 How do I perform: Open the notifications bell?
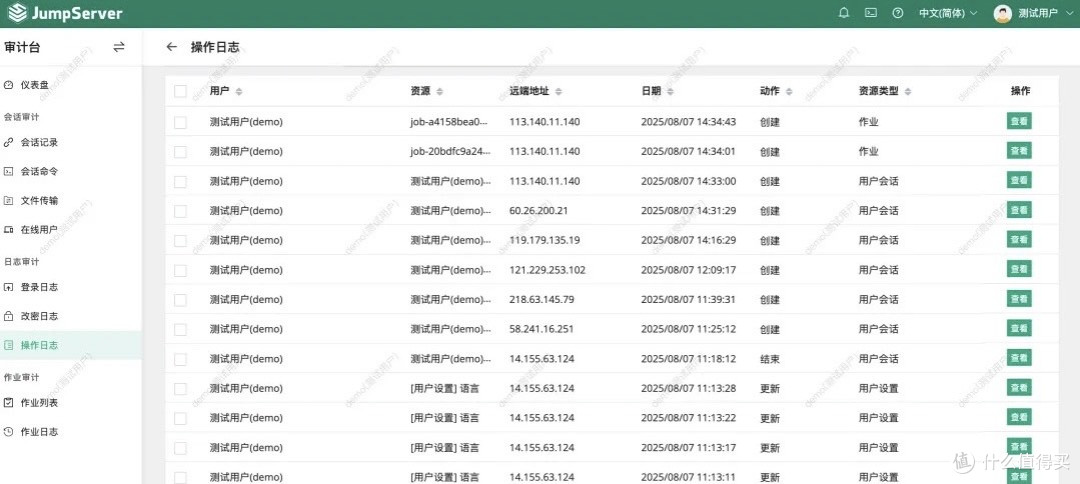pyautogui.click(x=844, y=13)
